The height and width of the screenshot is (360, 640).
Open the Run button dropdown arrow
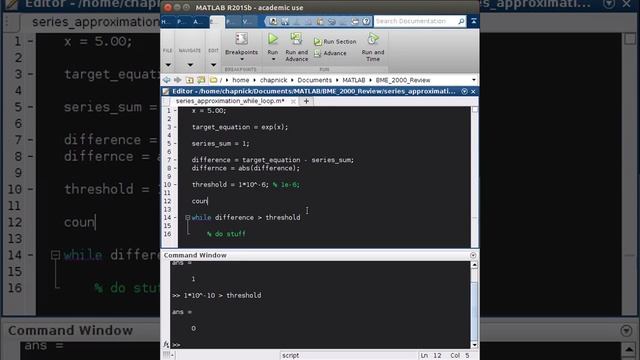click(273, 60)
